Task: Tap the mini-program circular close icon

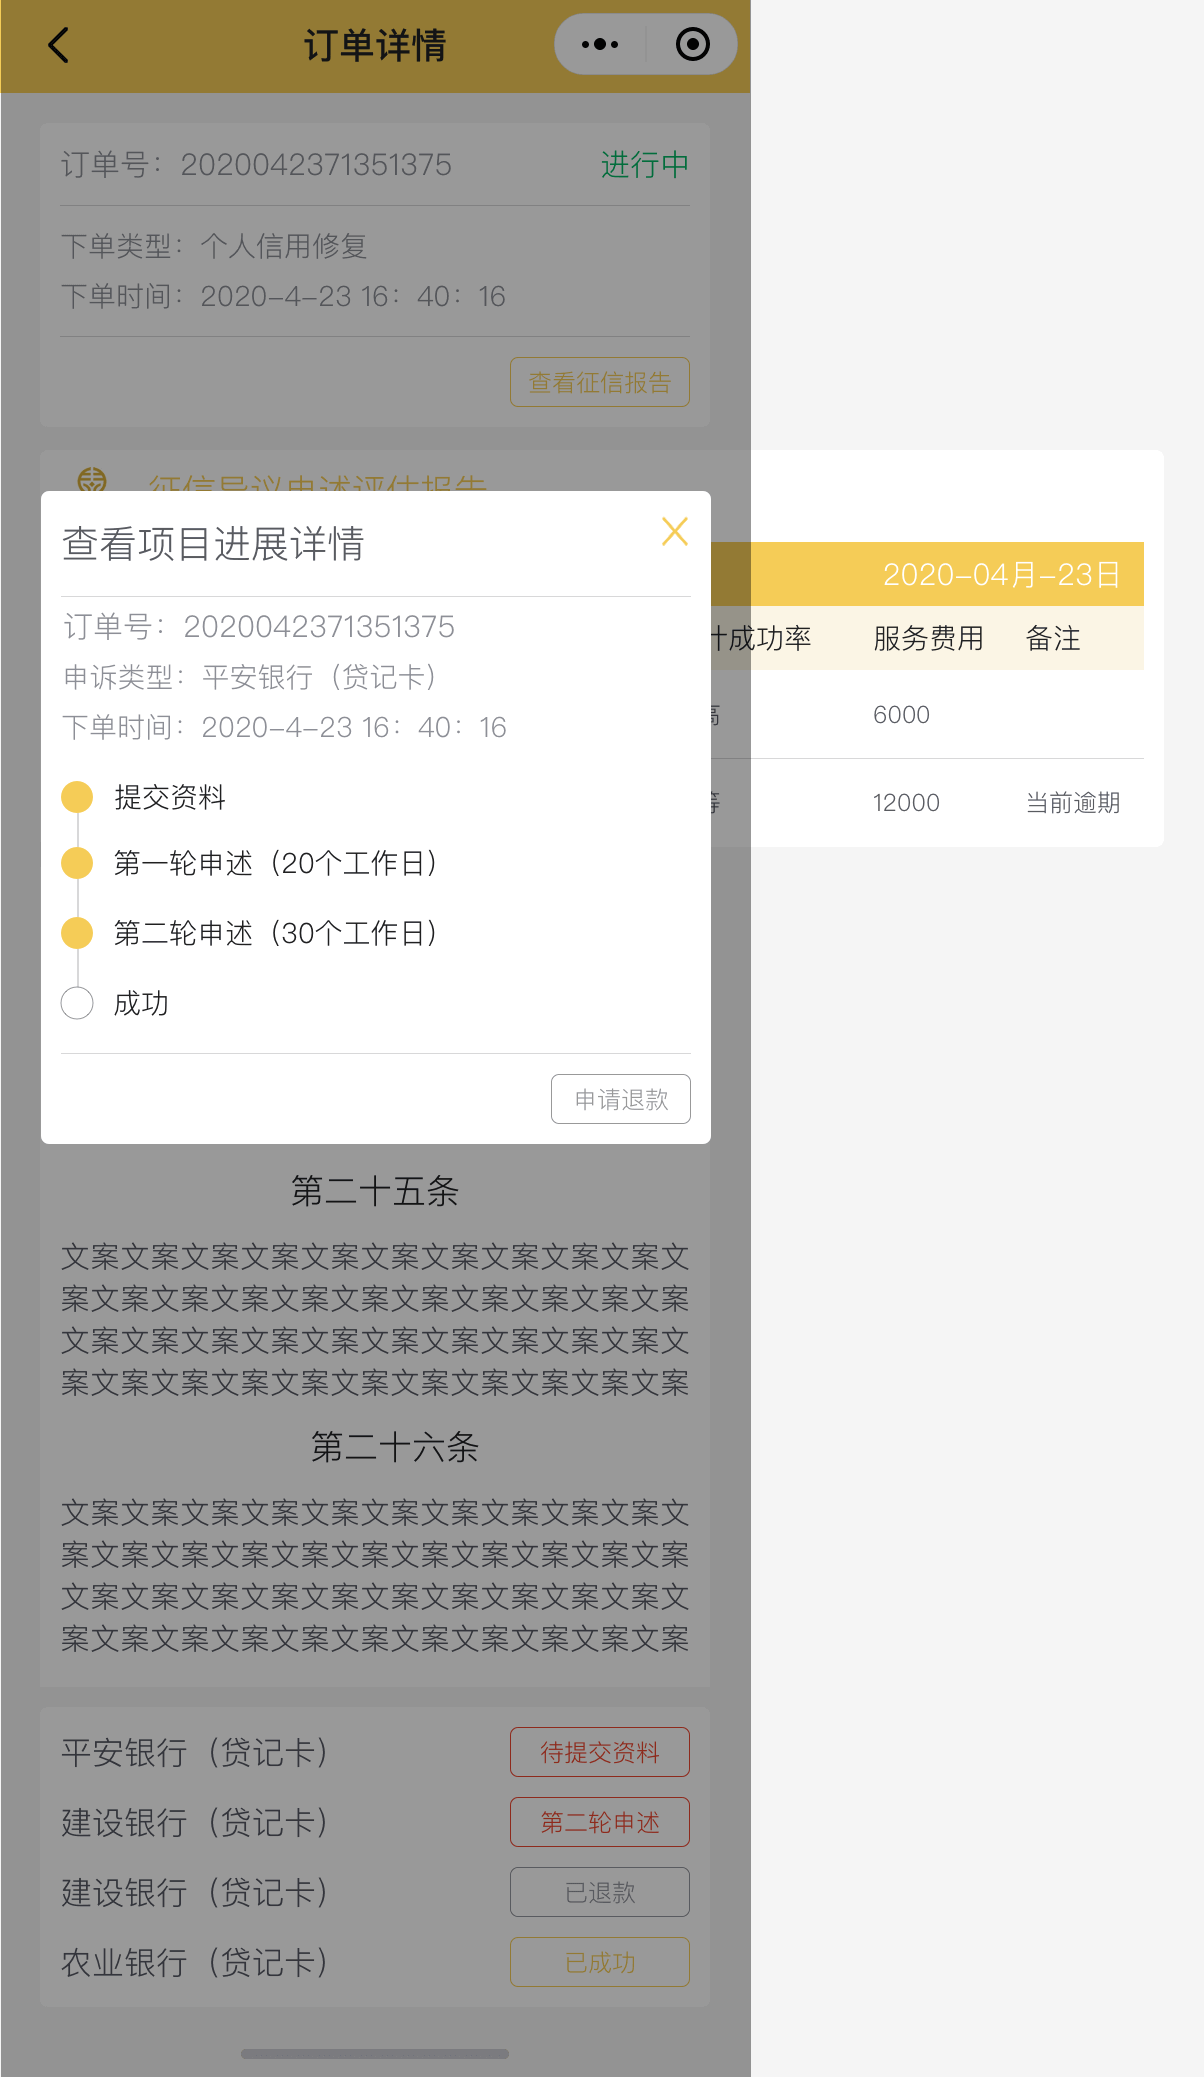Action: (692, 45)
